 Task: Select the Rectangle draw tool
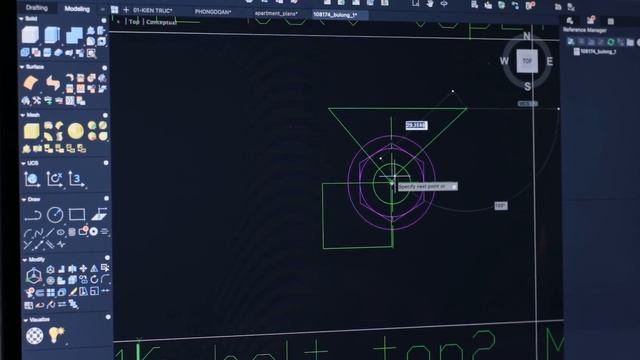point(77,214)
